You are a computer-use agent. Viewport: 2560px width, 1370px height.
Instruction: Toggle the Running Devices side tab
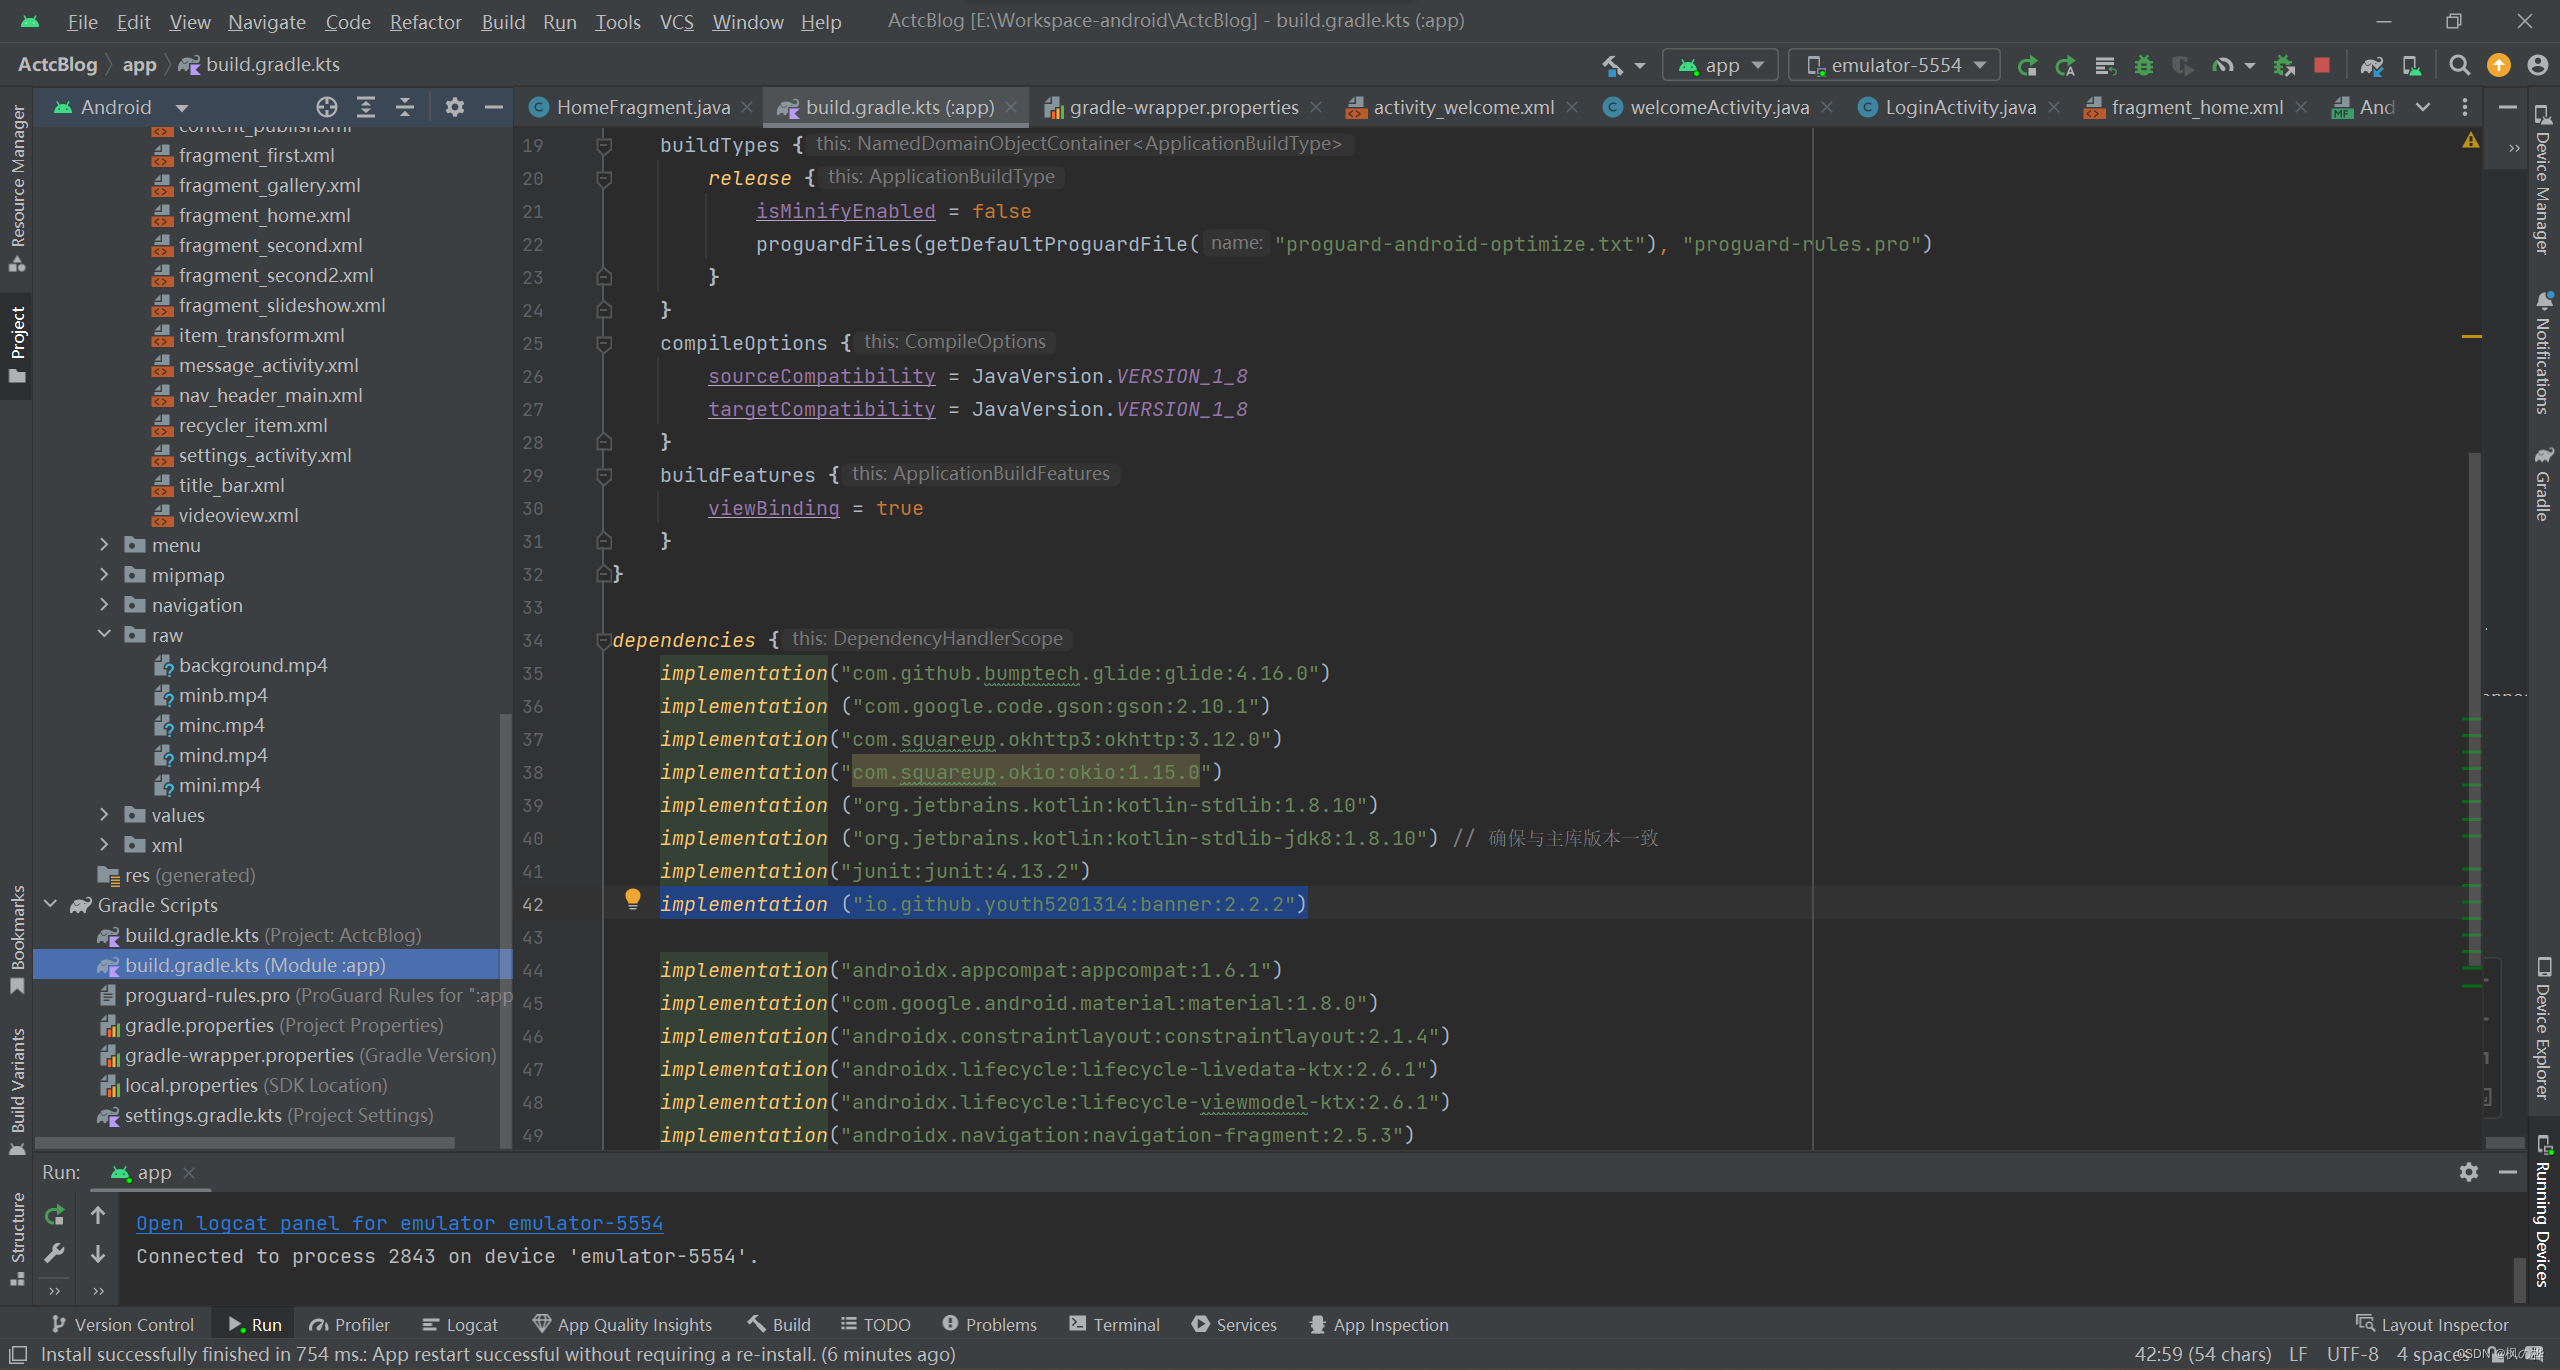click(2543, 1212)
